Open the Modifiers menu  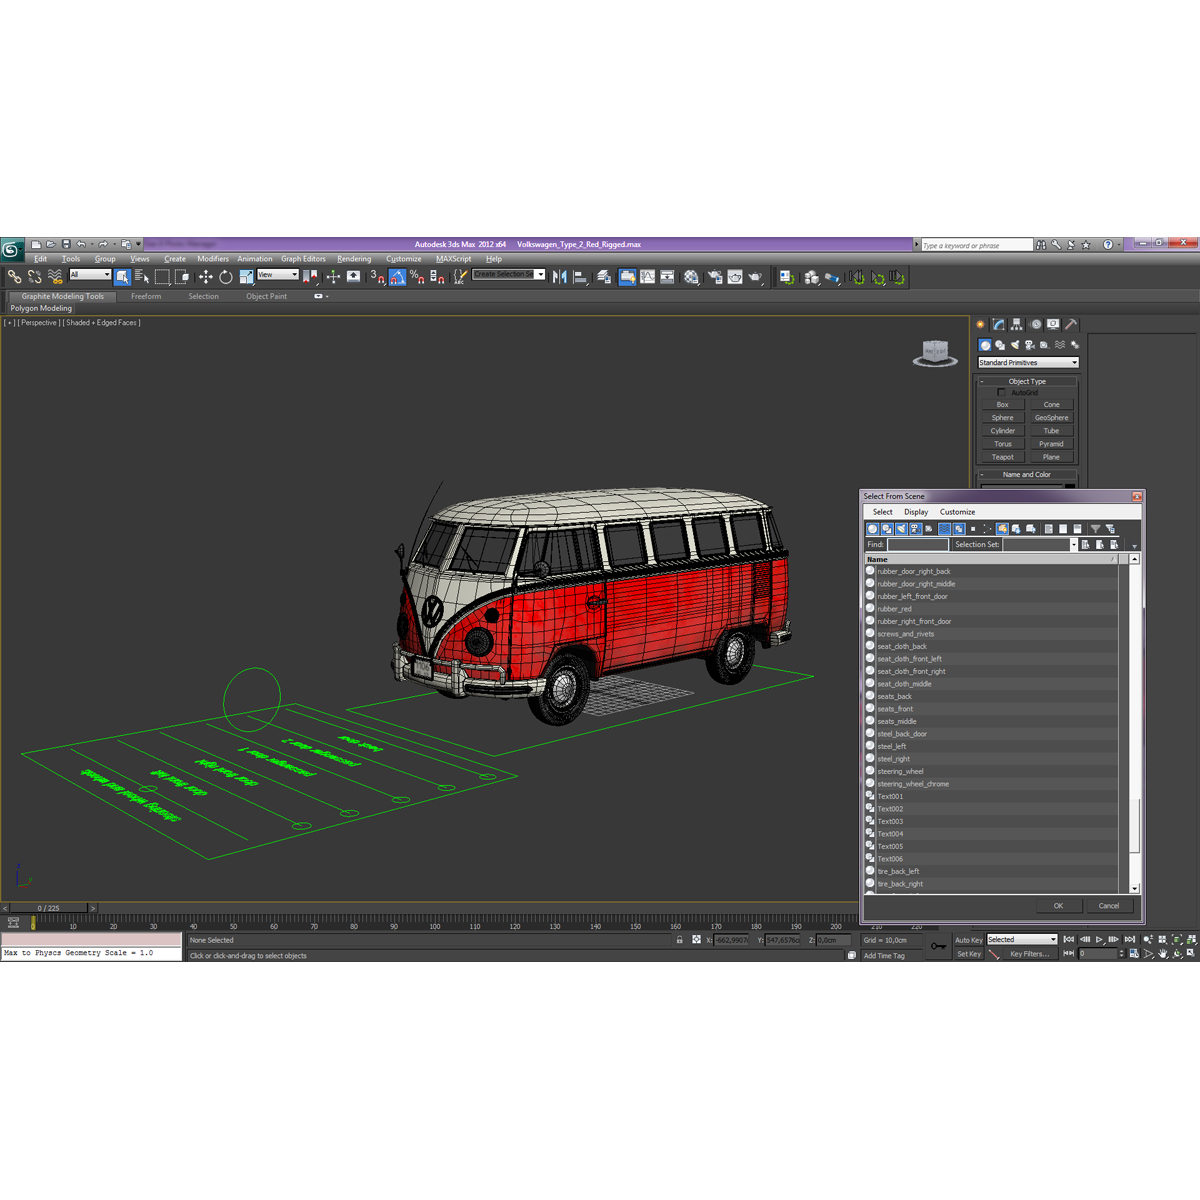tap(213, 259)
